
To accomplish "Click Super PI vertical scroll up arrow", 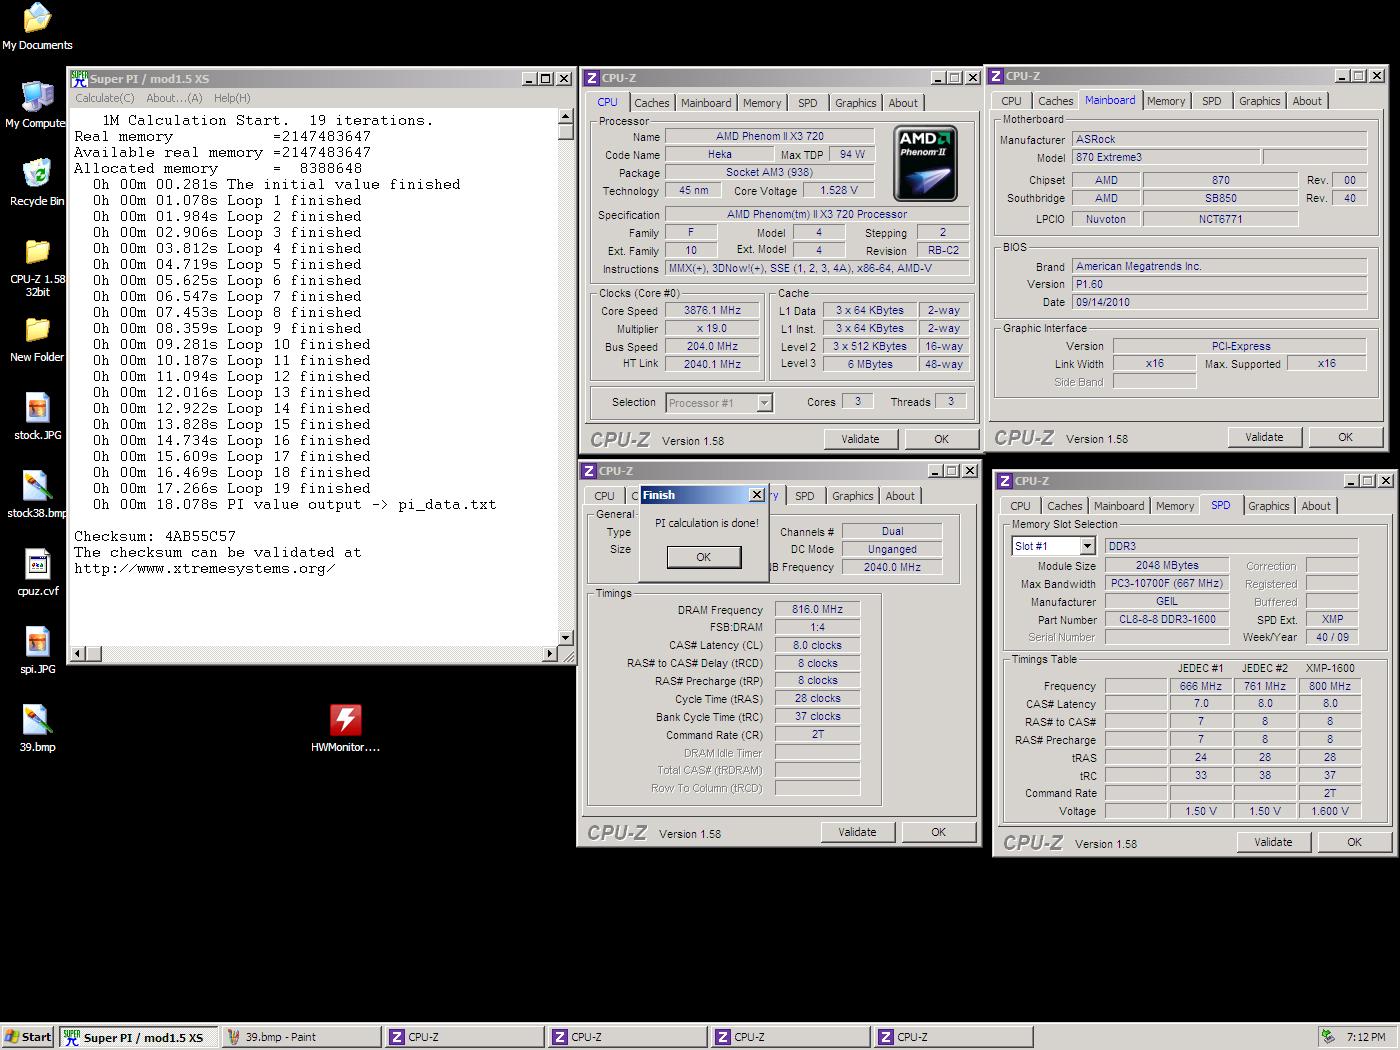I will pyautogui.click(x=565, y=116).
